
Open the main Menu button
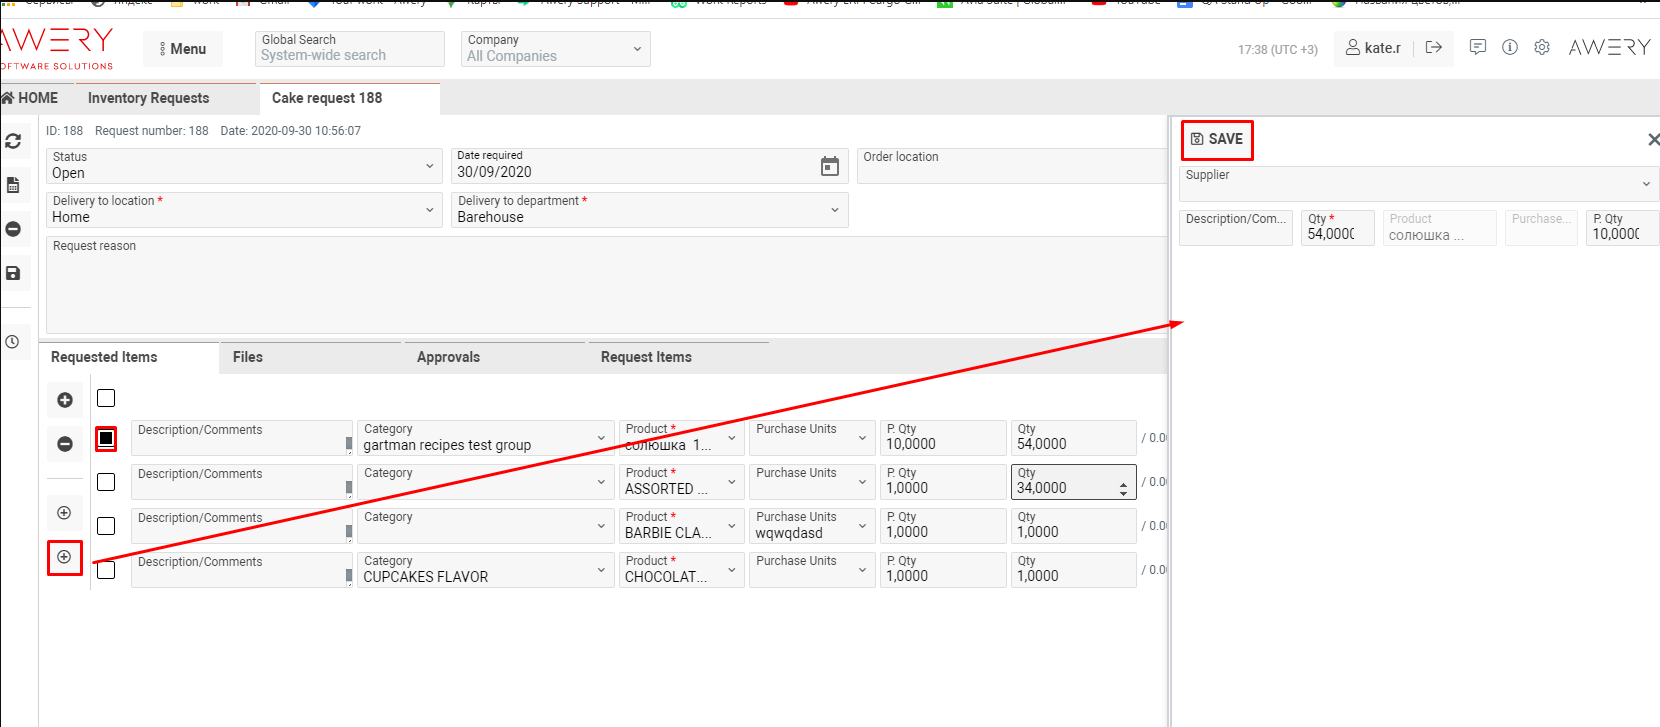click(183, 49)
